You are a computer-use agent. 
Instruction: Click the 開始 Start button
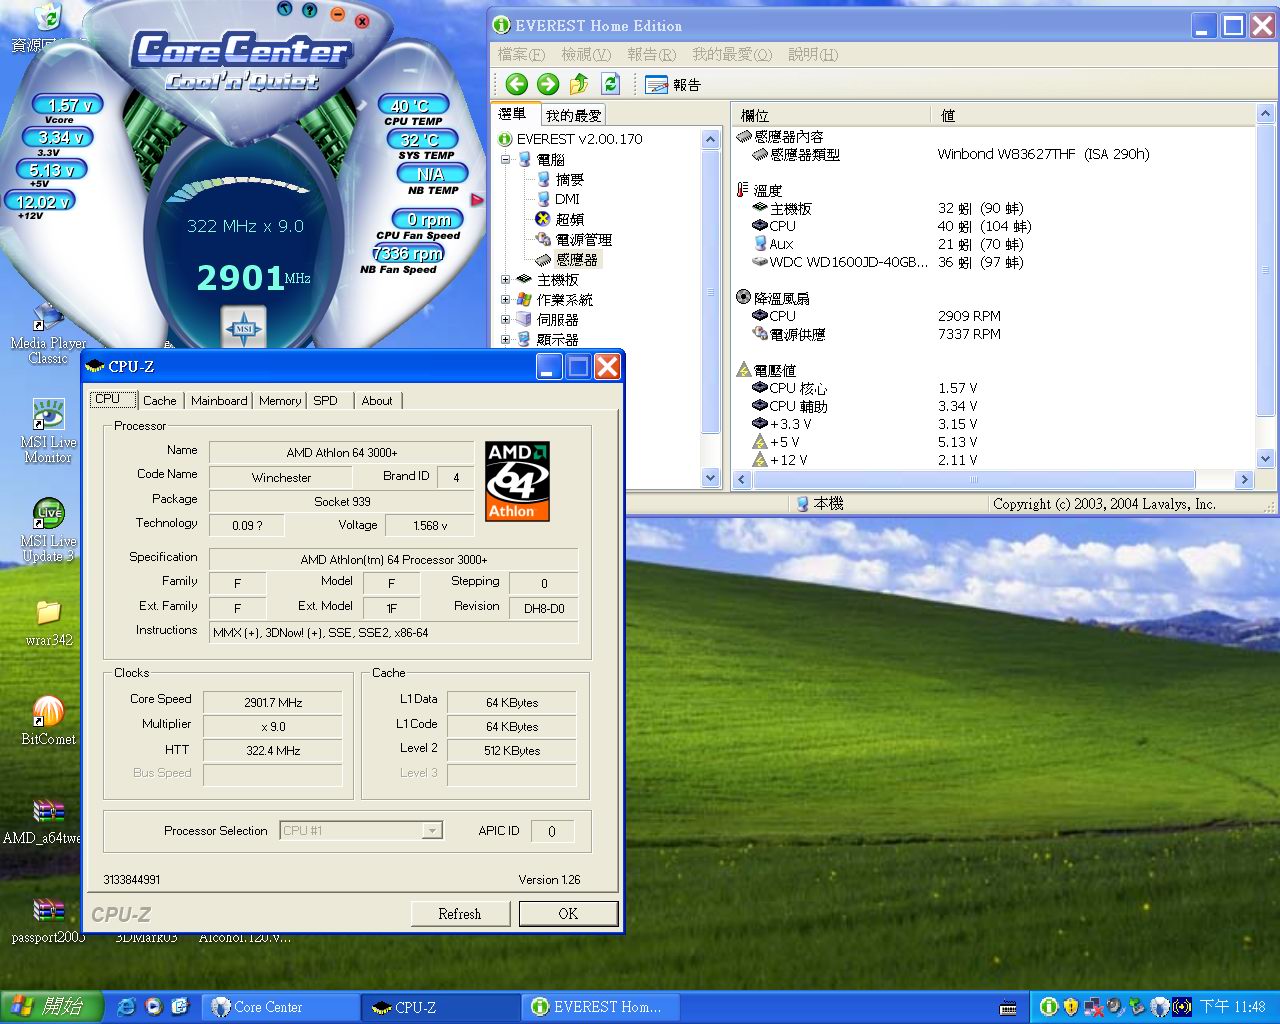[x=51, y=1007]
